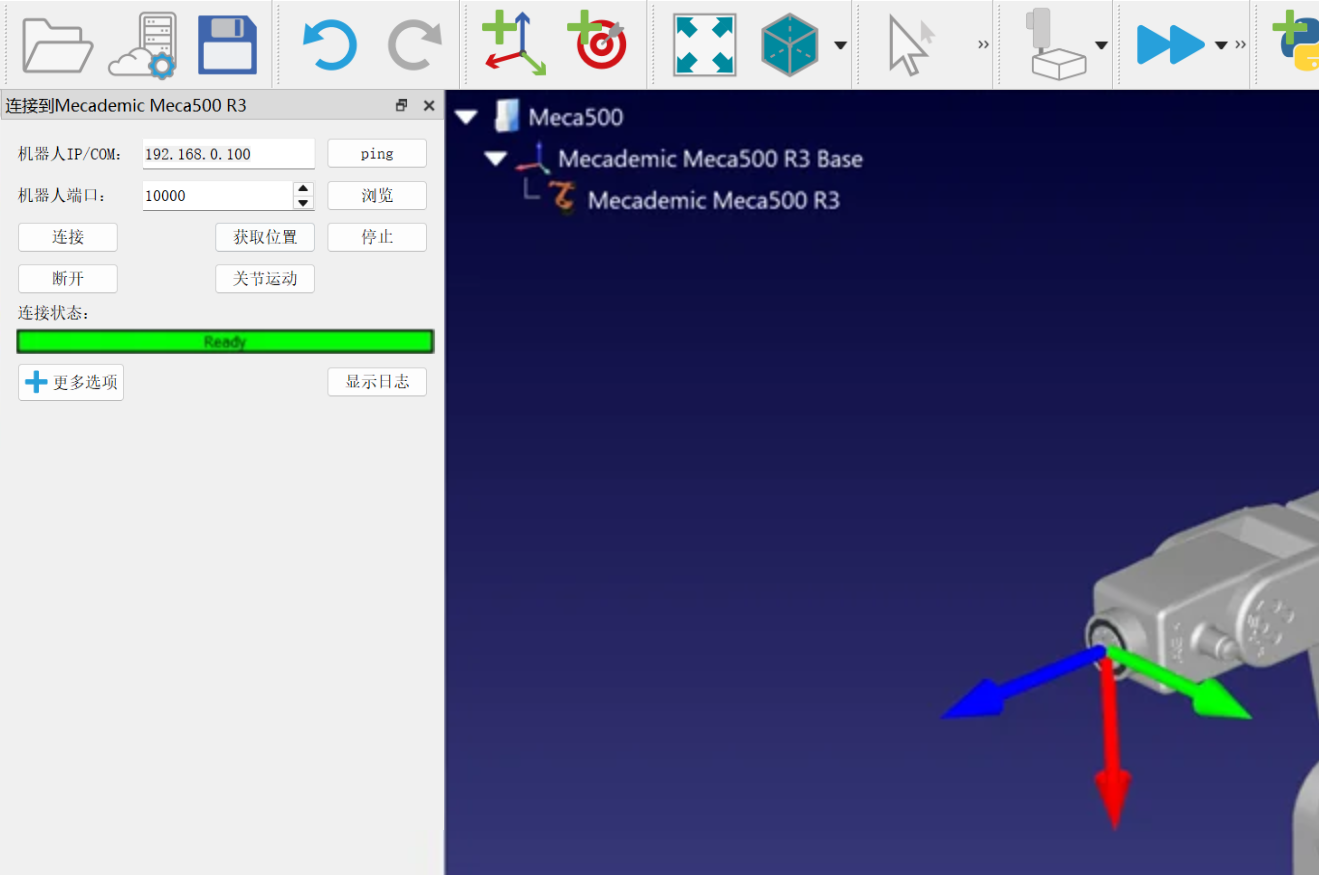Open the fast simulation speed dropdown arrow
The image size is (1319, 875).
click(x=1220, y=45)
